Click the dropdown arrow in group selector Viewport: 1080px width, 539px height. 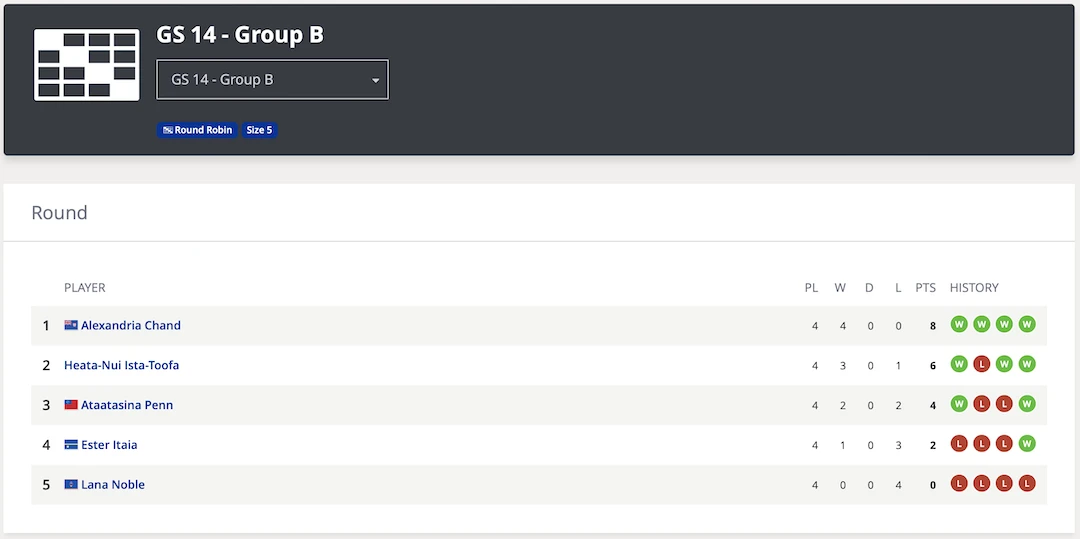(x=375, y=81)
